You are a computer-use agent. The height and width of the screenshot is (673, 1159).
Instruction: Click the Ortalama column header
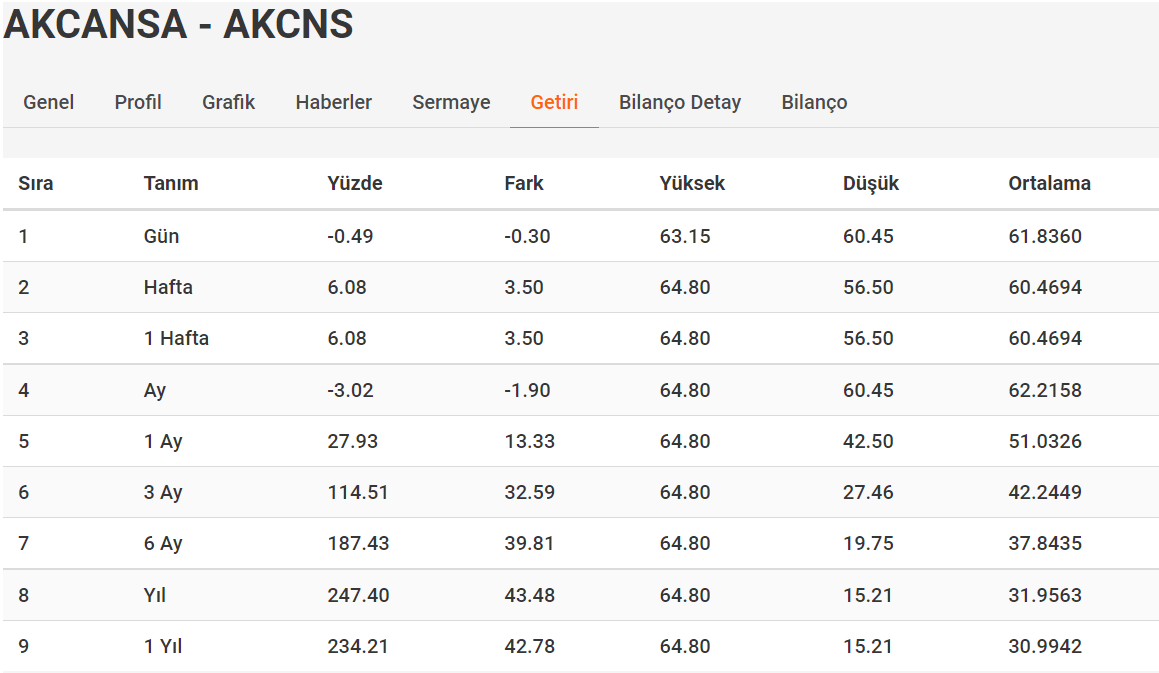coord(1049,183)
